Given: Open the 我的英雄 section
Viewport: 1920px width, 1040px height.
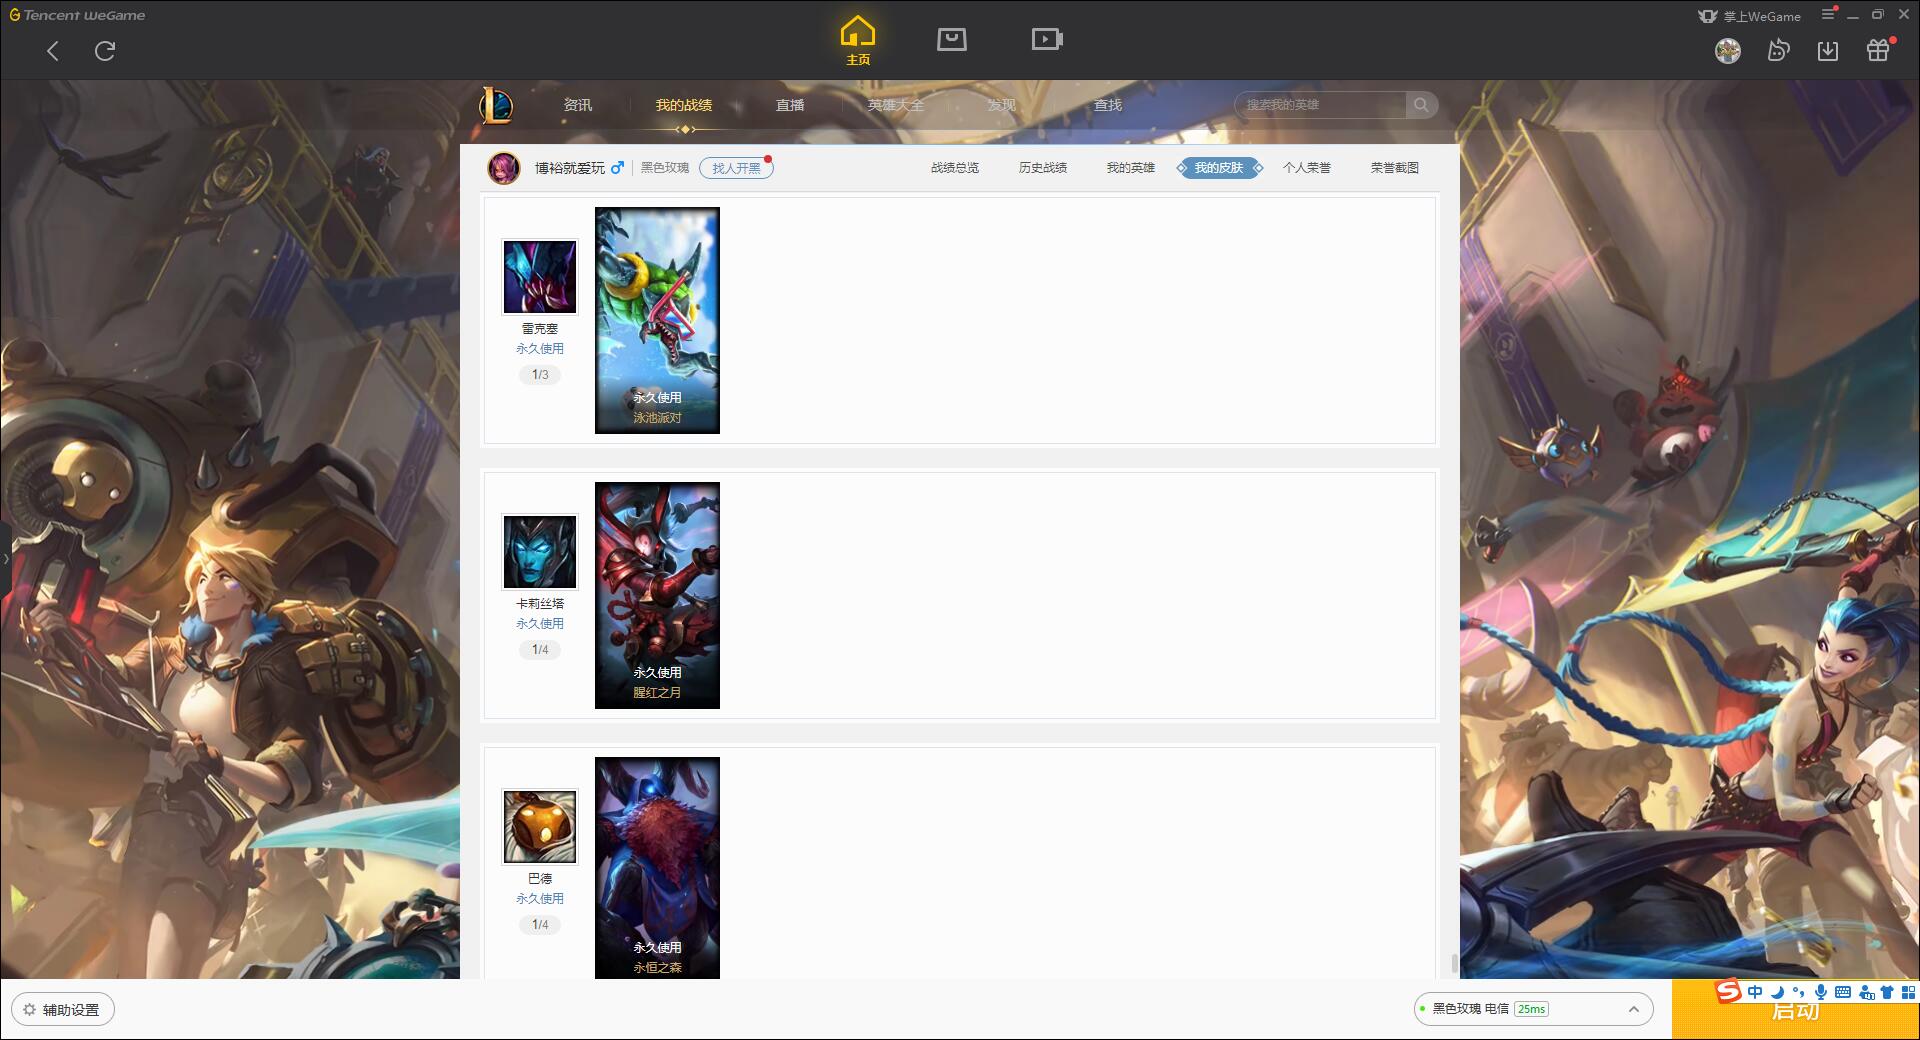Looking at the screenshot, I should pos(1131,168).
